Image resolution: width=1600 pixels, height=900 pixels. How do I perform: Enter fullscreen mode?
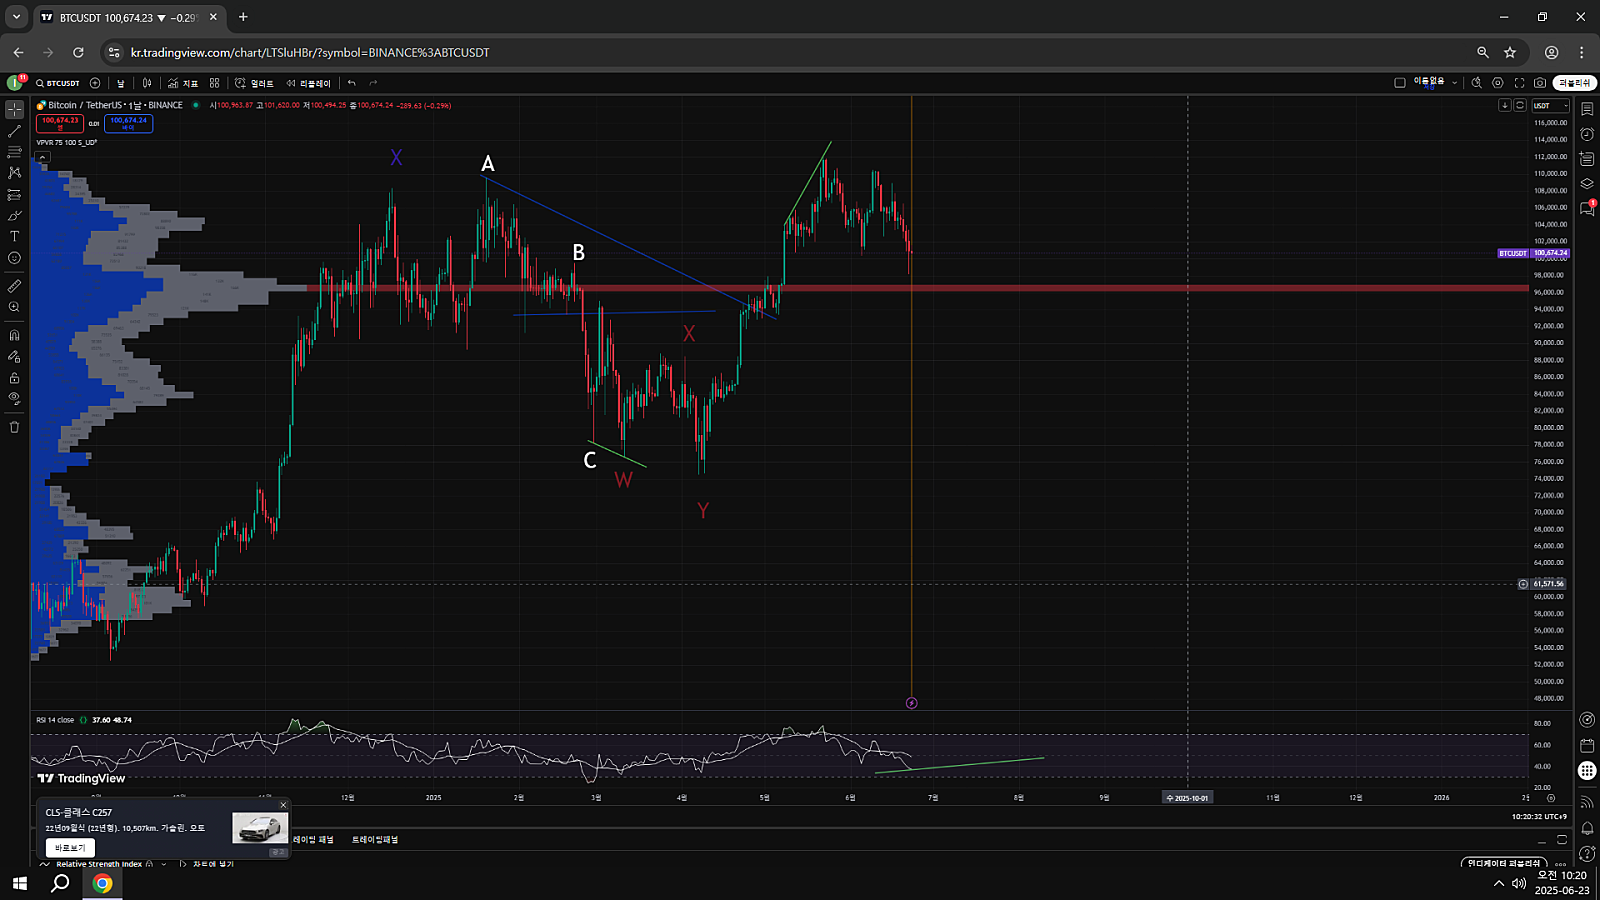click(1519, 83)
